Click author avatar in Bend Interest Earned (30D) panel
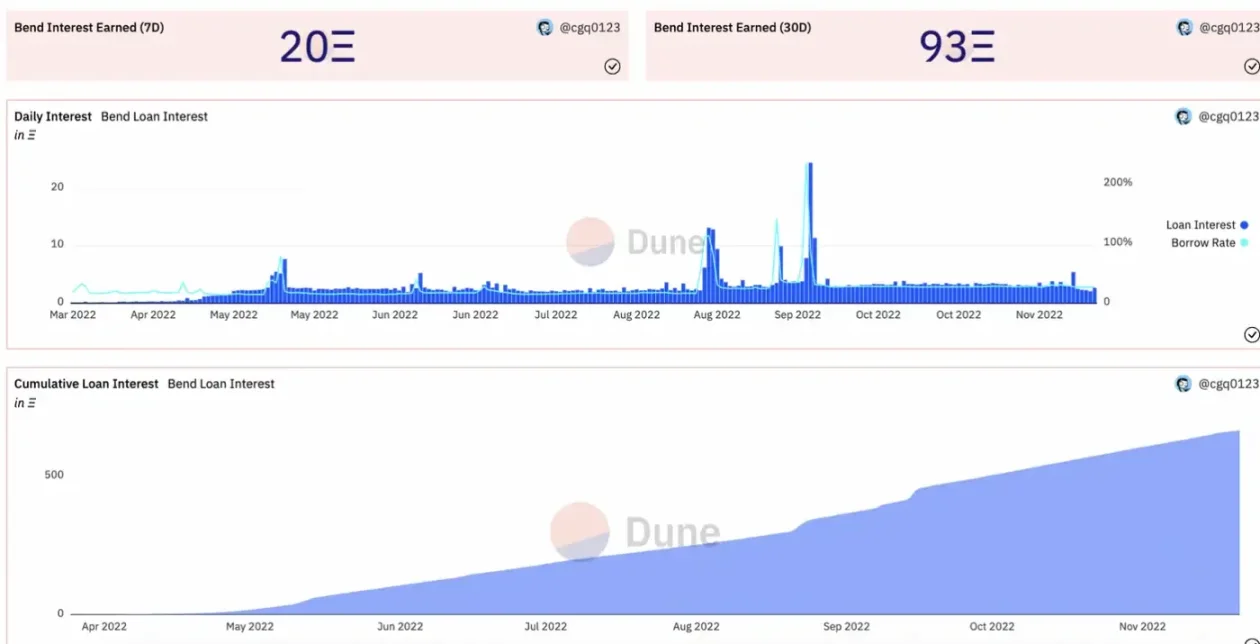1260x644 pixels. (1184, 28)
